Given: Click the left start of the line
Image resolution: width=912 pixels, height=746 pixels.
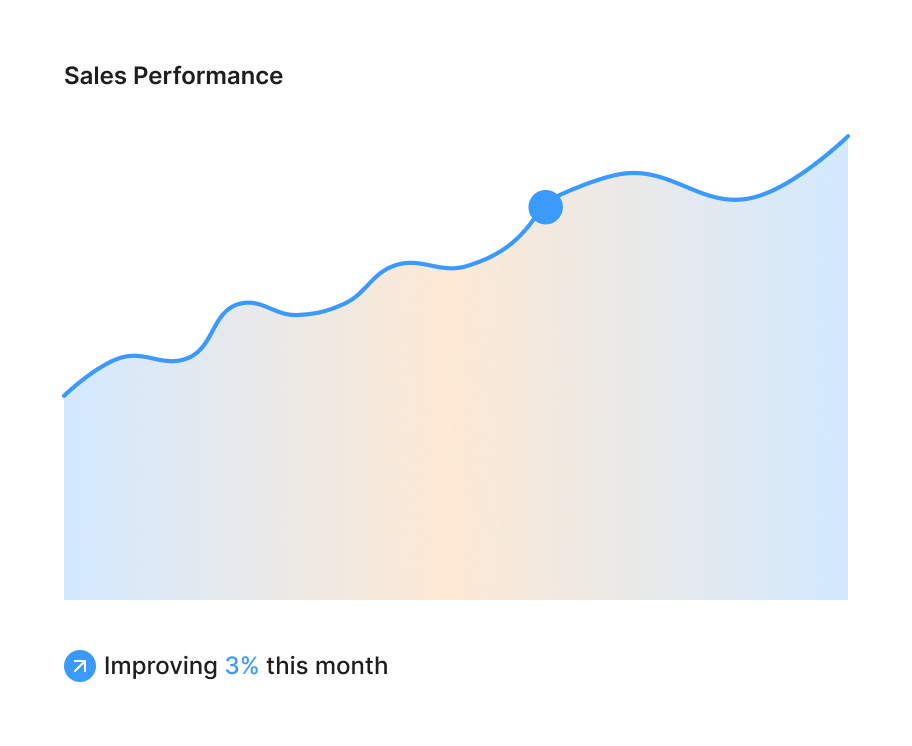Looking at the screenshot, I should click(x=65, y=395).
